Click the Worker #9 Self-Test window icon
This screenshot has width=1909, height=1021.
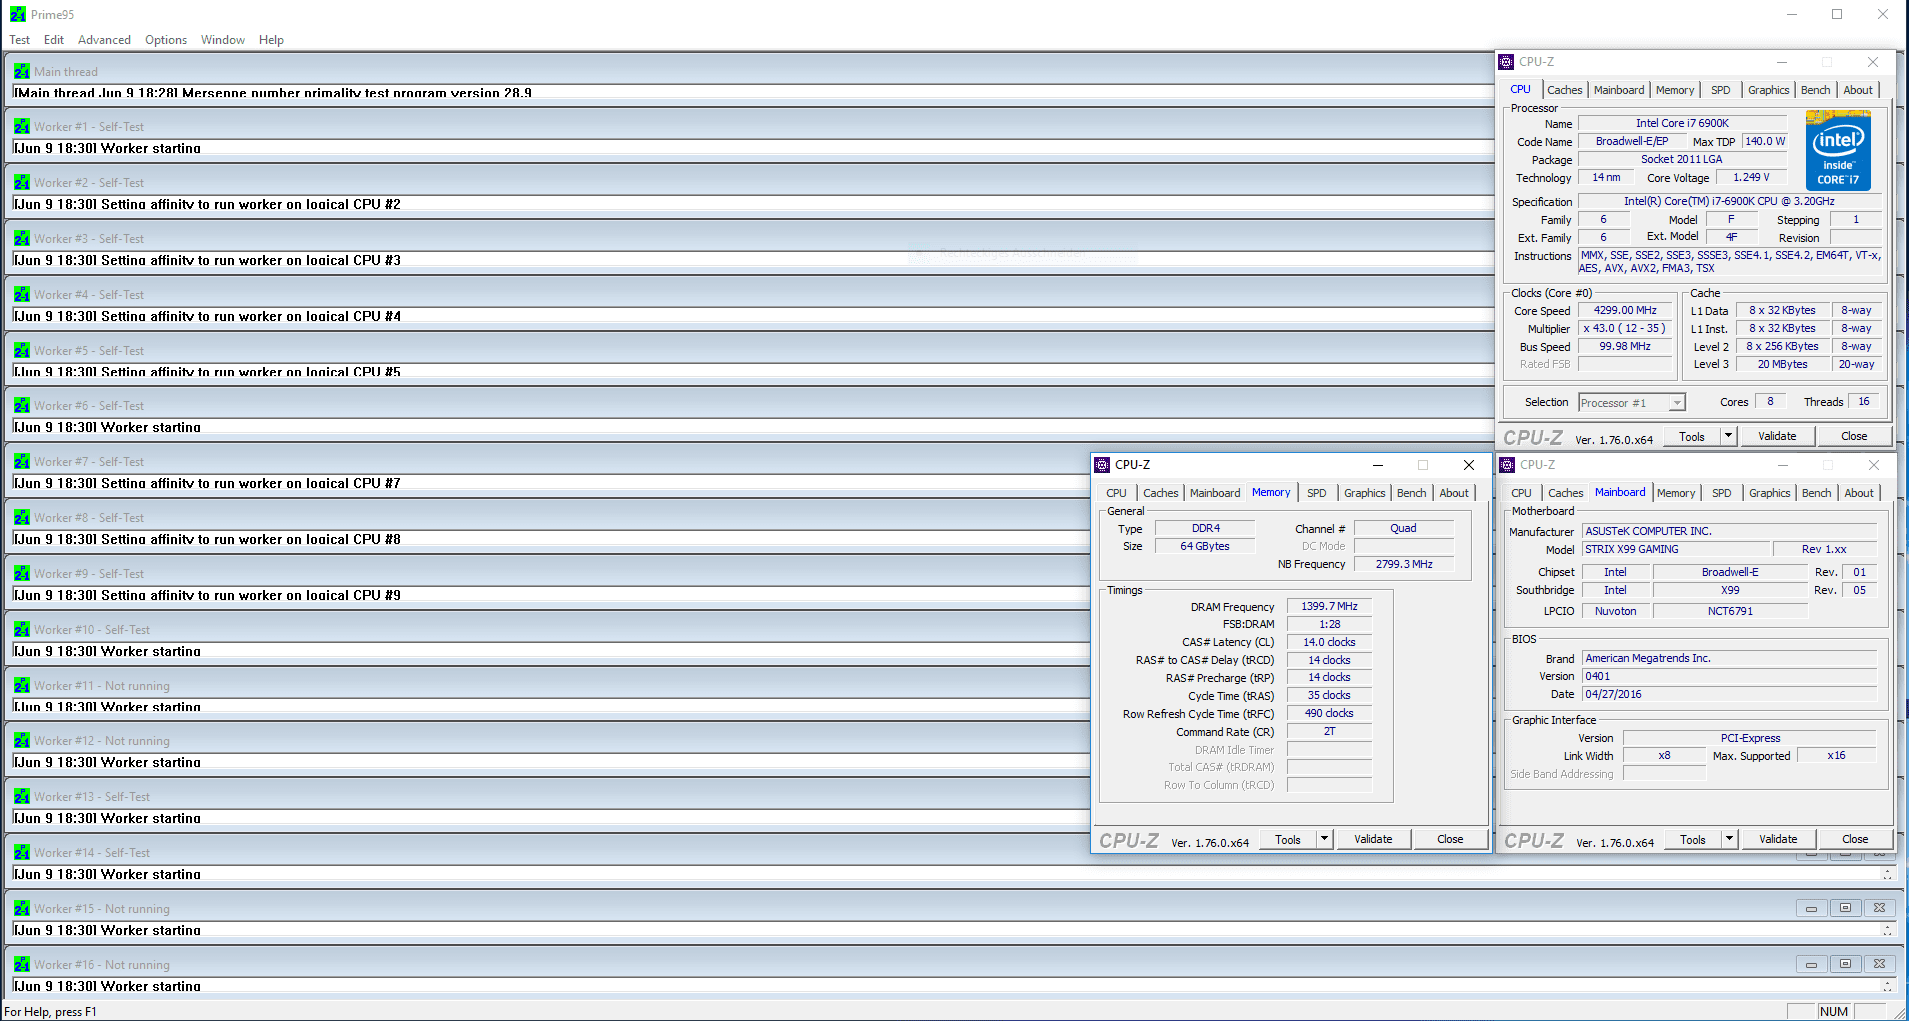[22, 574]
